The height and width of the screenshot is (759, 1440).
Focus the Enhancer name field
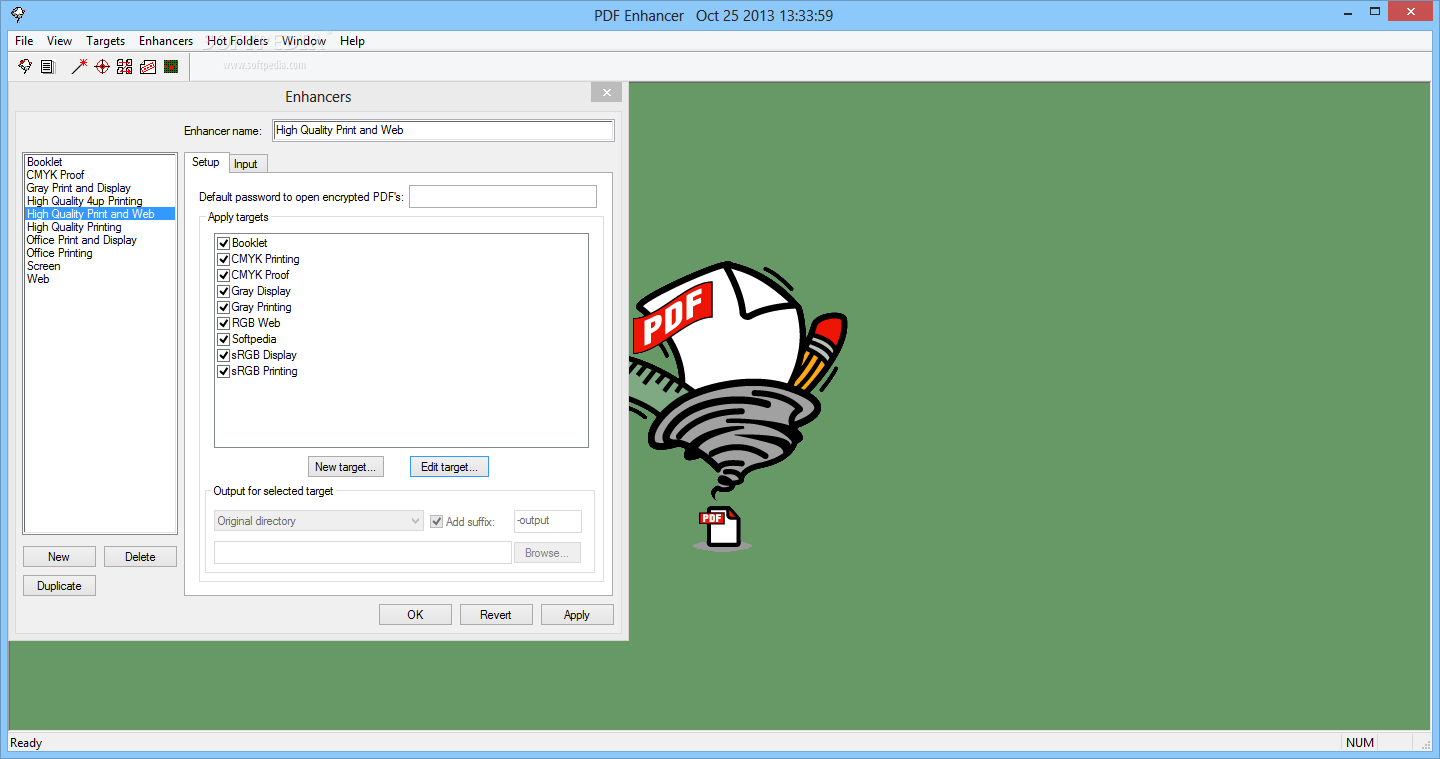click(x=443, y=130)
